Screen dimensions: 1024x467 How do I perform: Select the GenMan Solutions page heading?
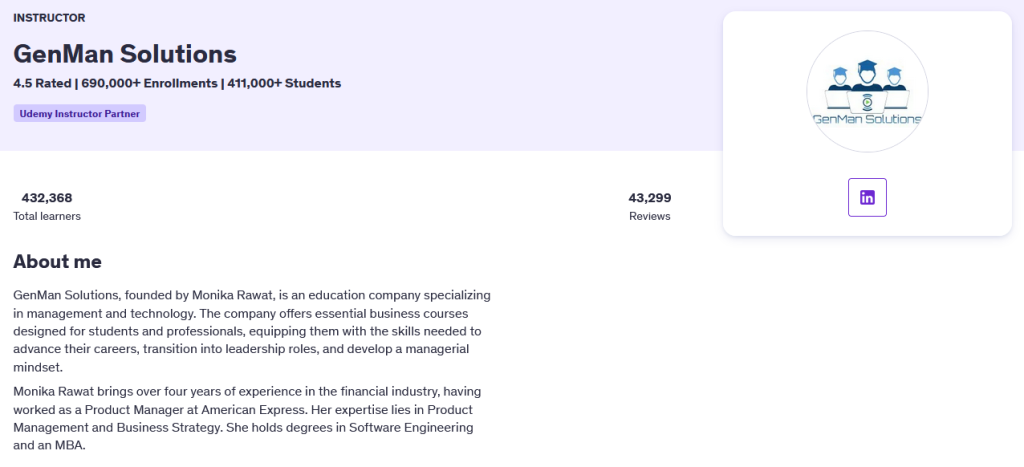(125, 54)
